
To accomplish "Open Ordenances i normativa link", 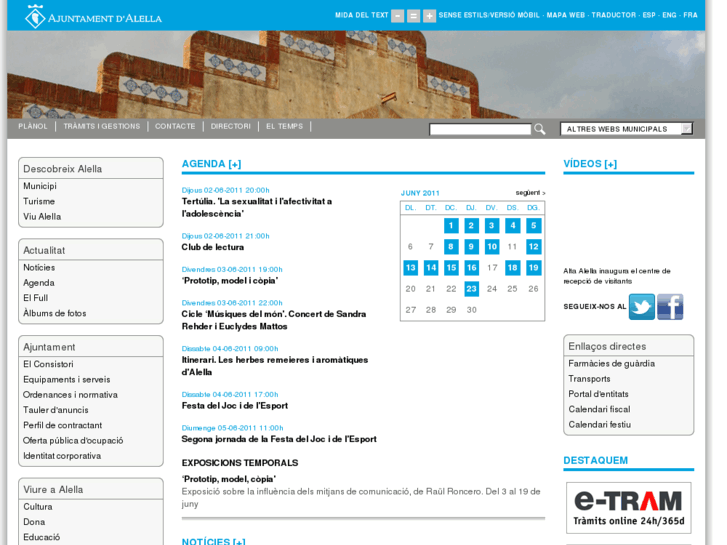I will 70,395.
